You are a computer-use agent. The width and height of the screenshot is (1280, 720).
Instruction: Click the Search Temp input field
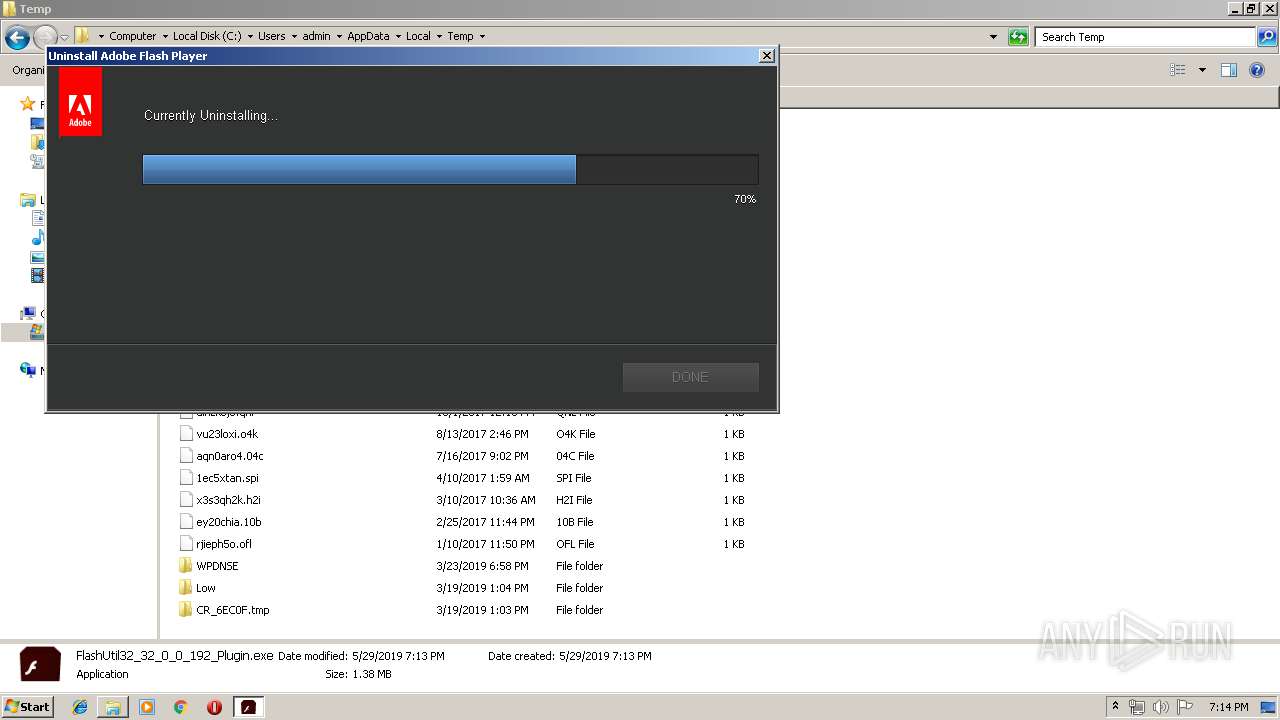1146,37
